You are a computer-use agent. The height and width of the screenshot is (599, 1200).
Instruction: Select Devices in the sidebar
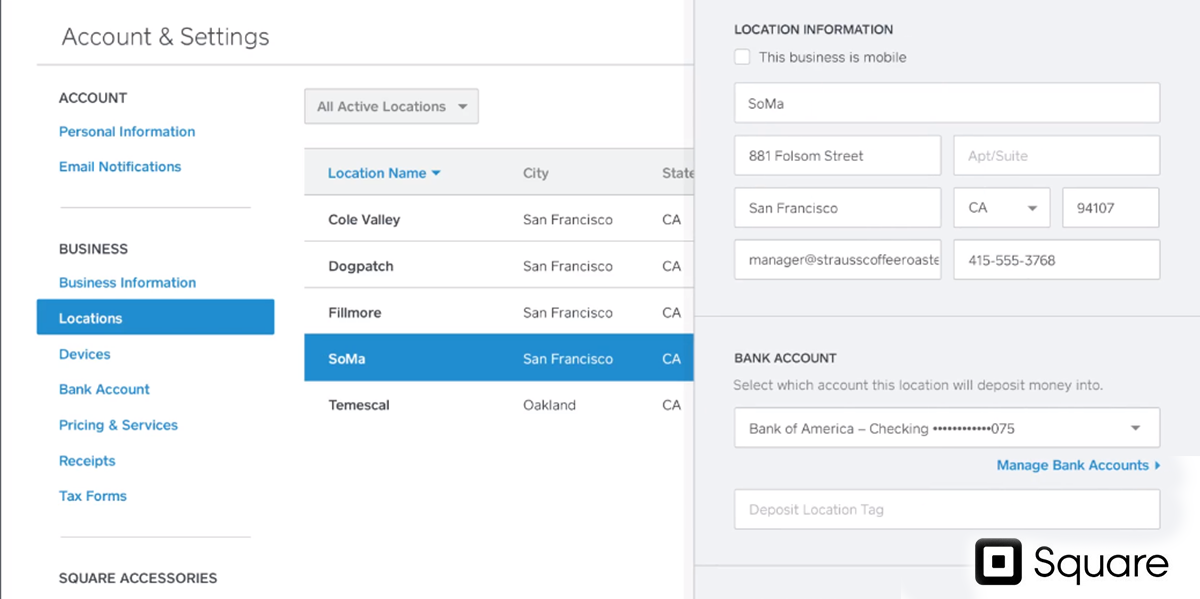pyautogui.click(x=85, y=354)
